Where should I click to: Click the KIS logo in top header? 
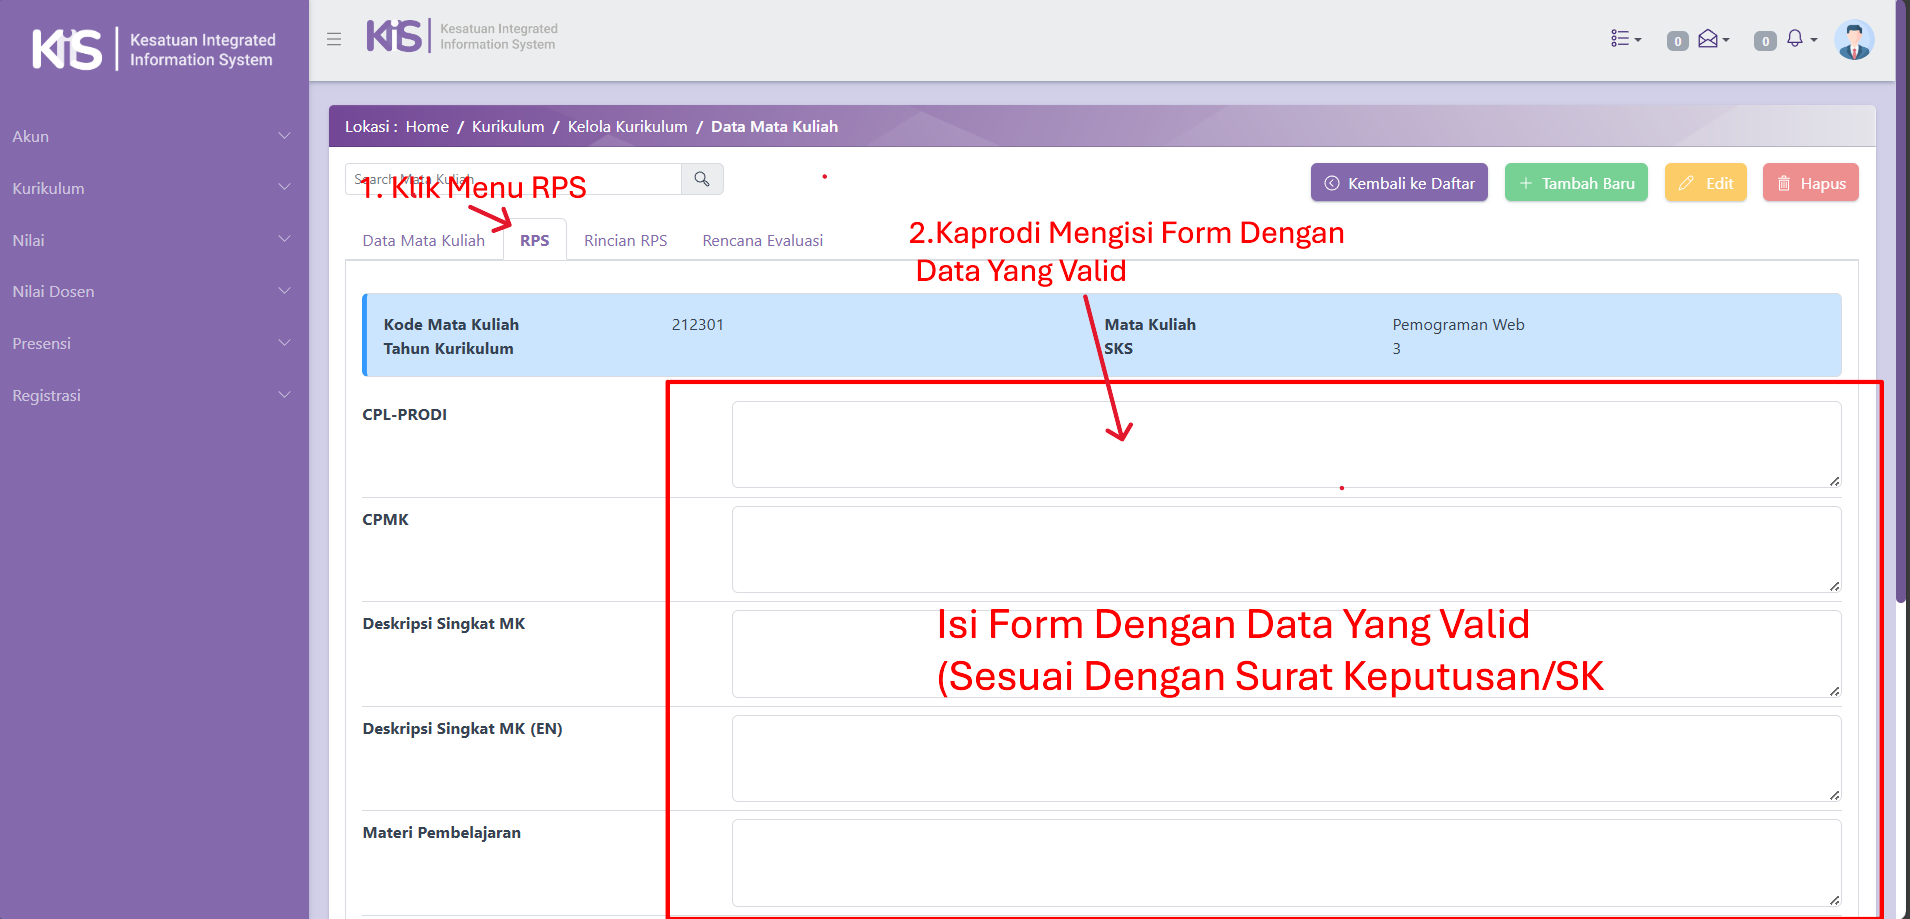pyautogui.click(x=394, y=36)
